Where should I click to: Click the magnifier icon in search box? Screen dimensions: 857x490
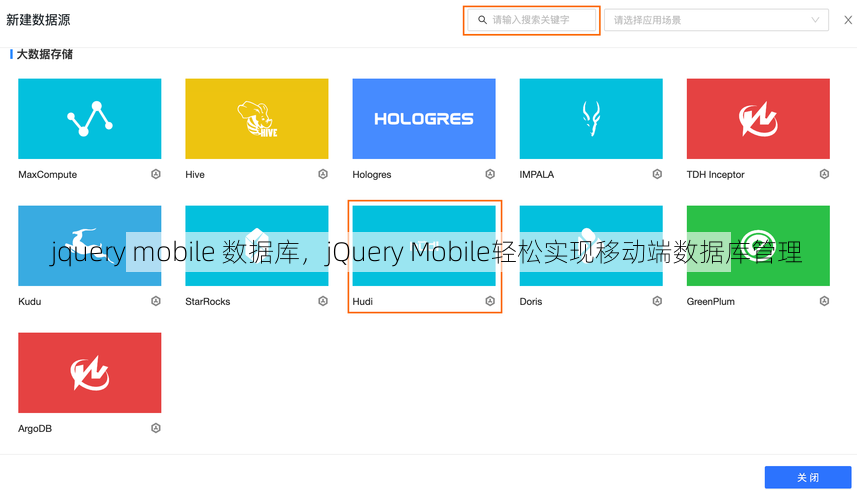(x=483, y=20)
